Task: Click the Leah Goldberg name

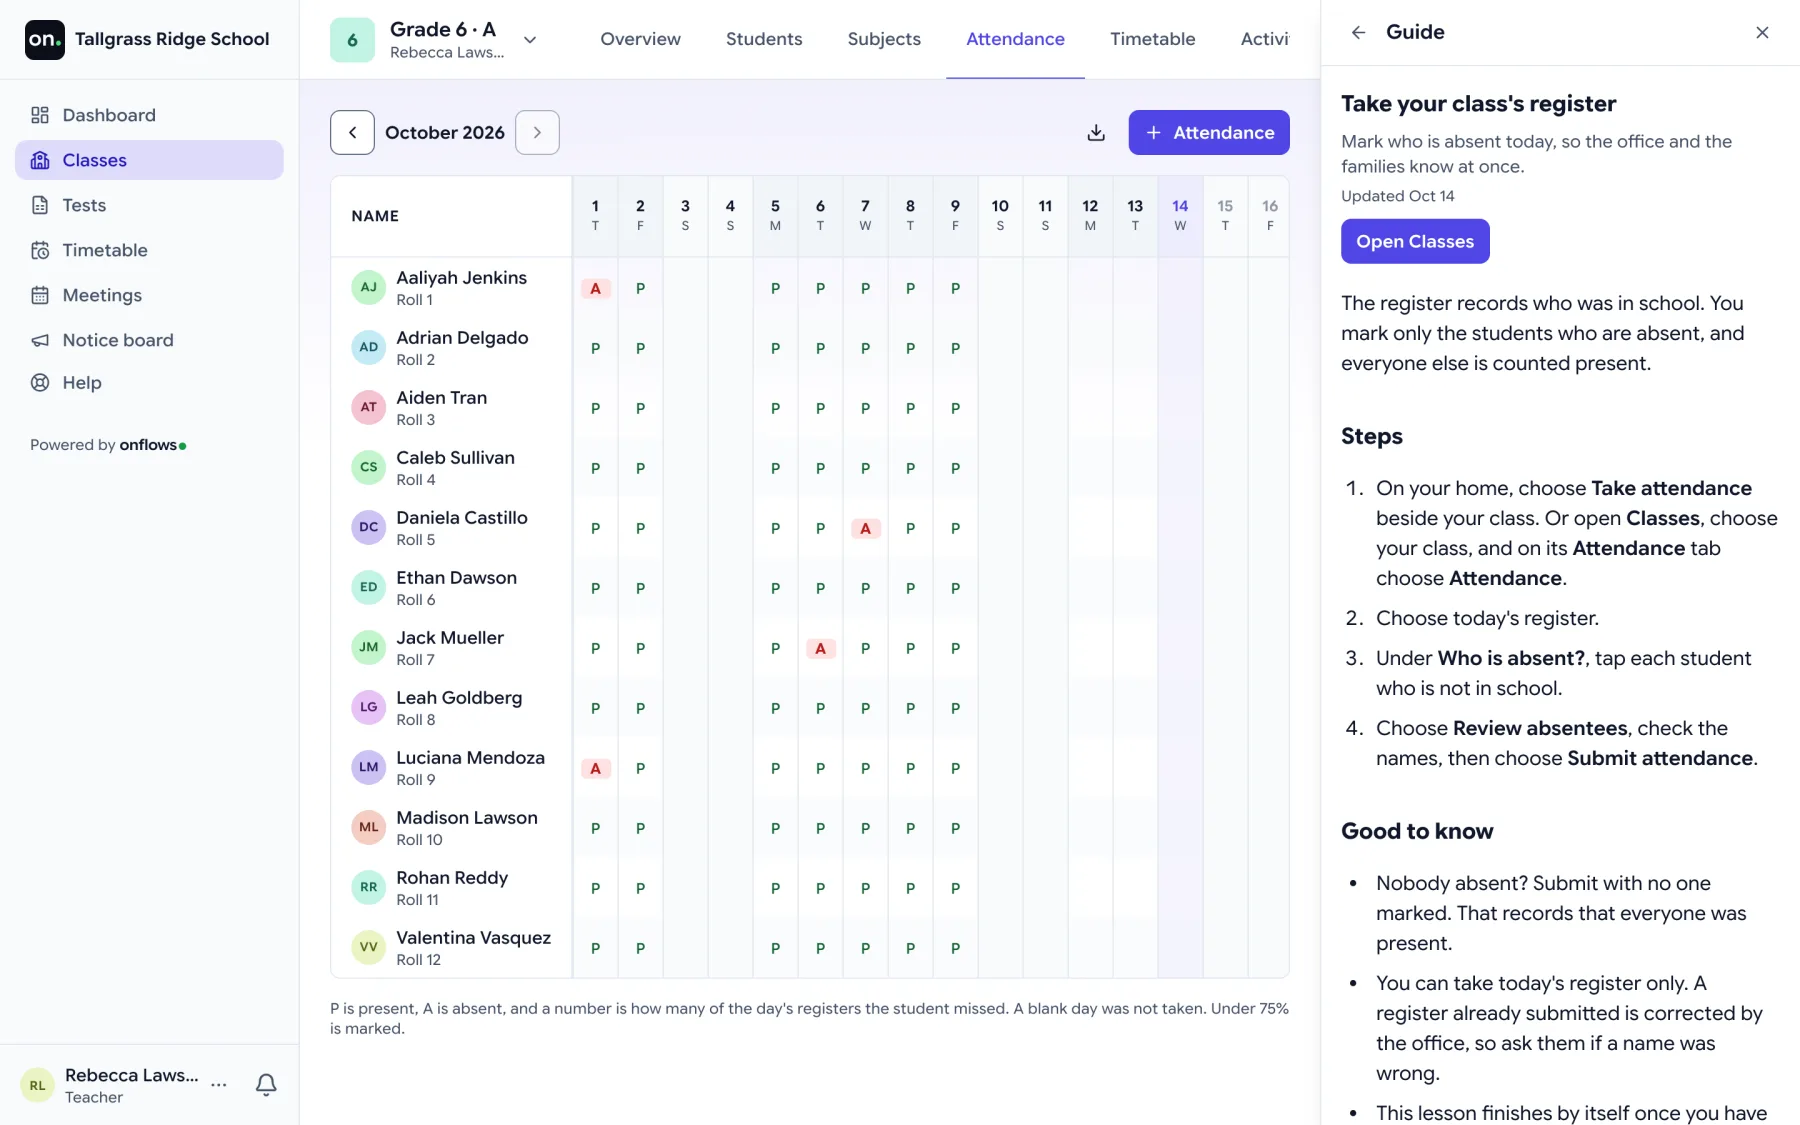Action: 459,697
